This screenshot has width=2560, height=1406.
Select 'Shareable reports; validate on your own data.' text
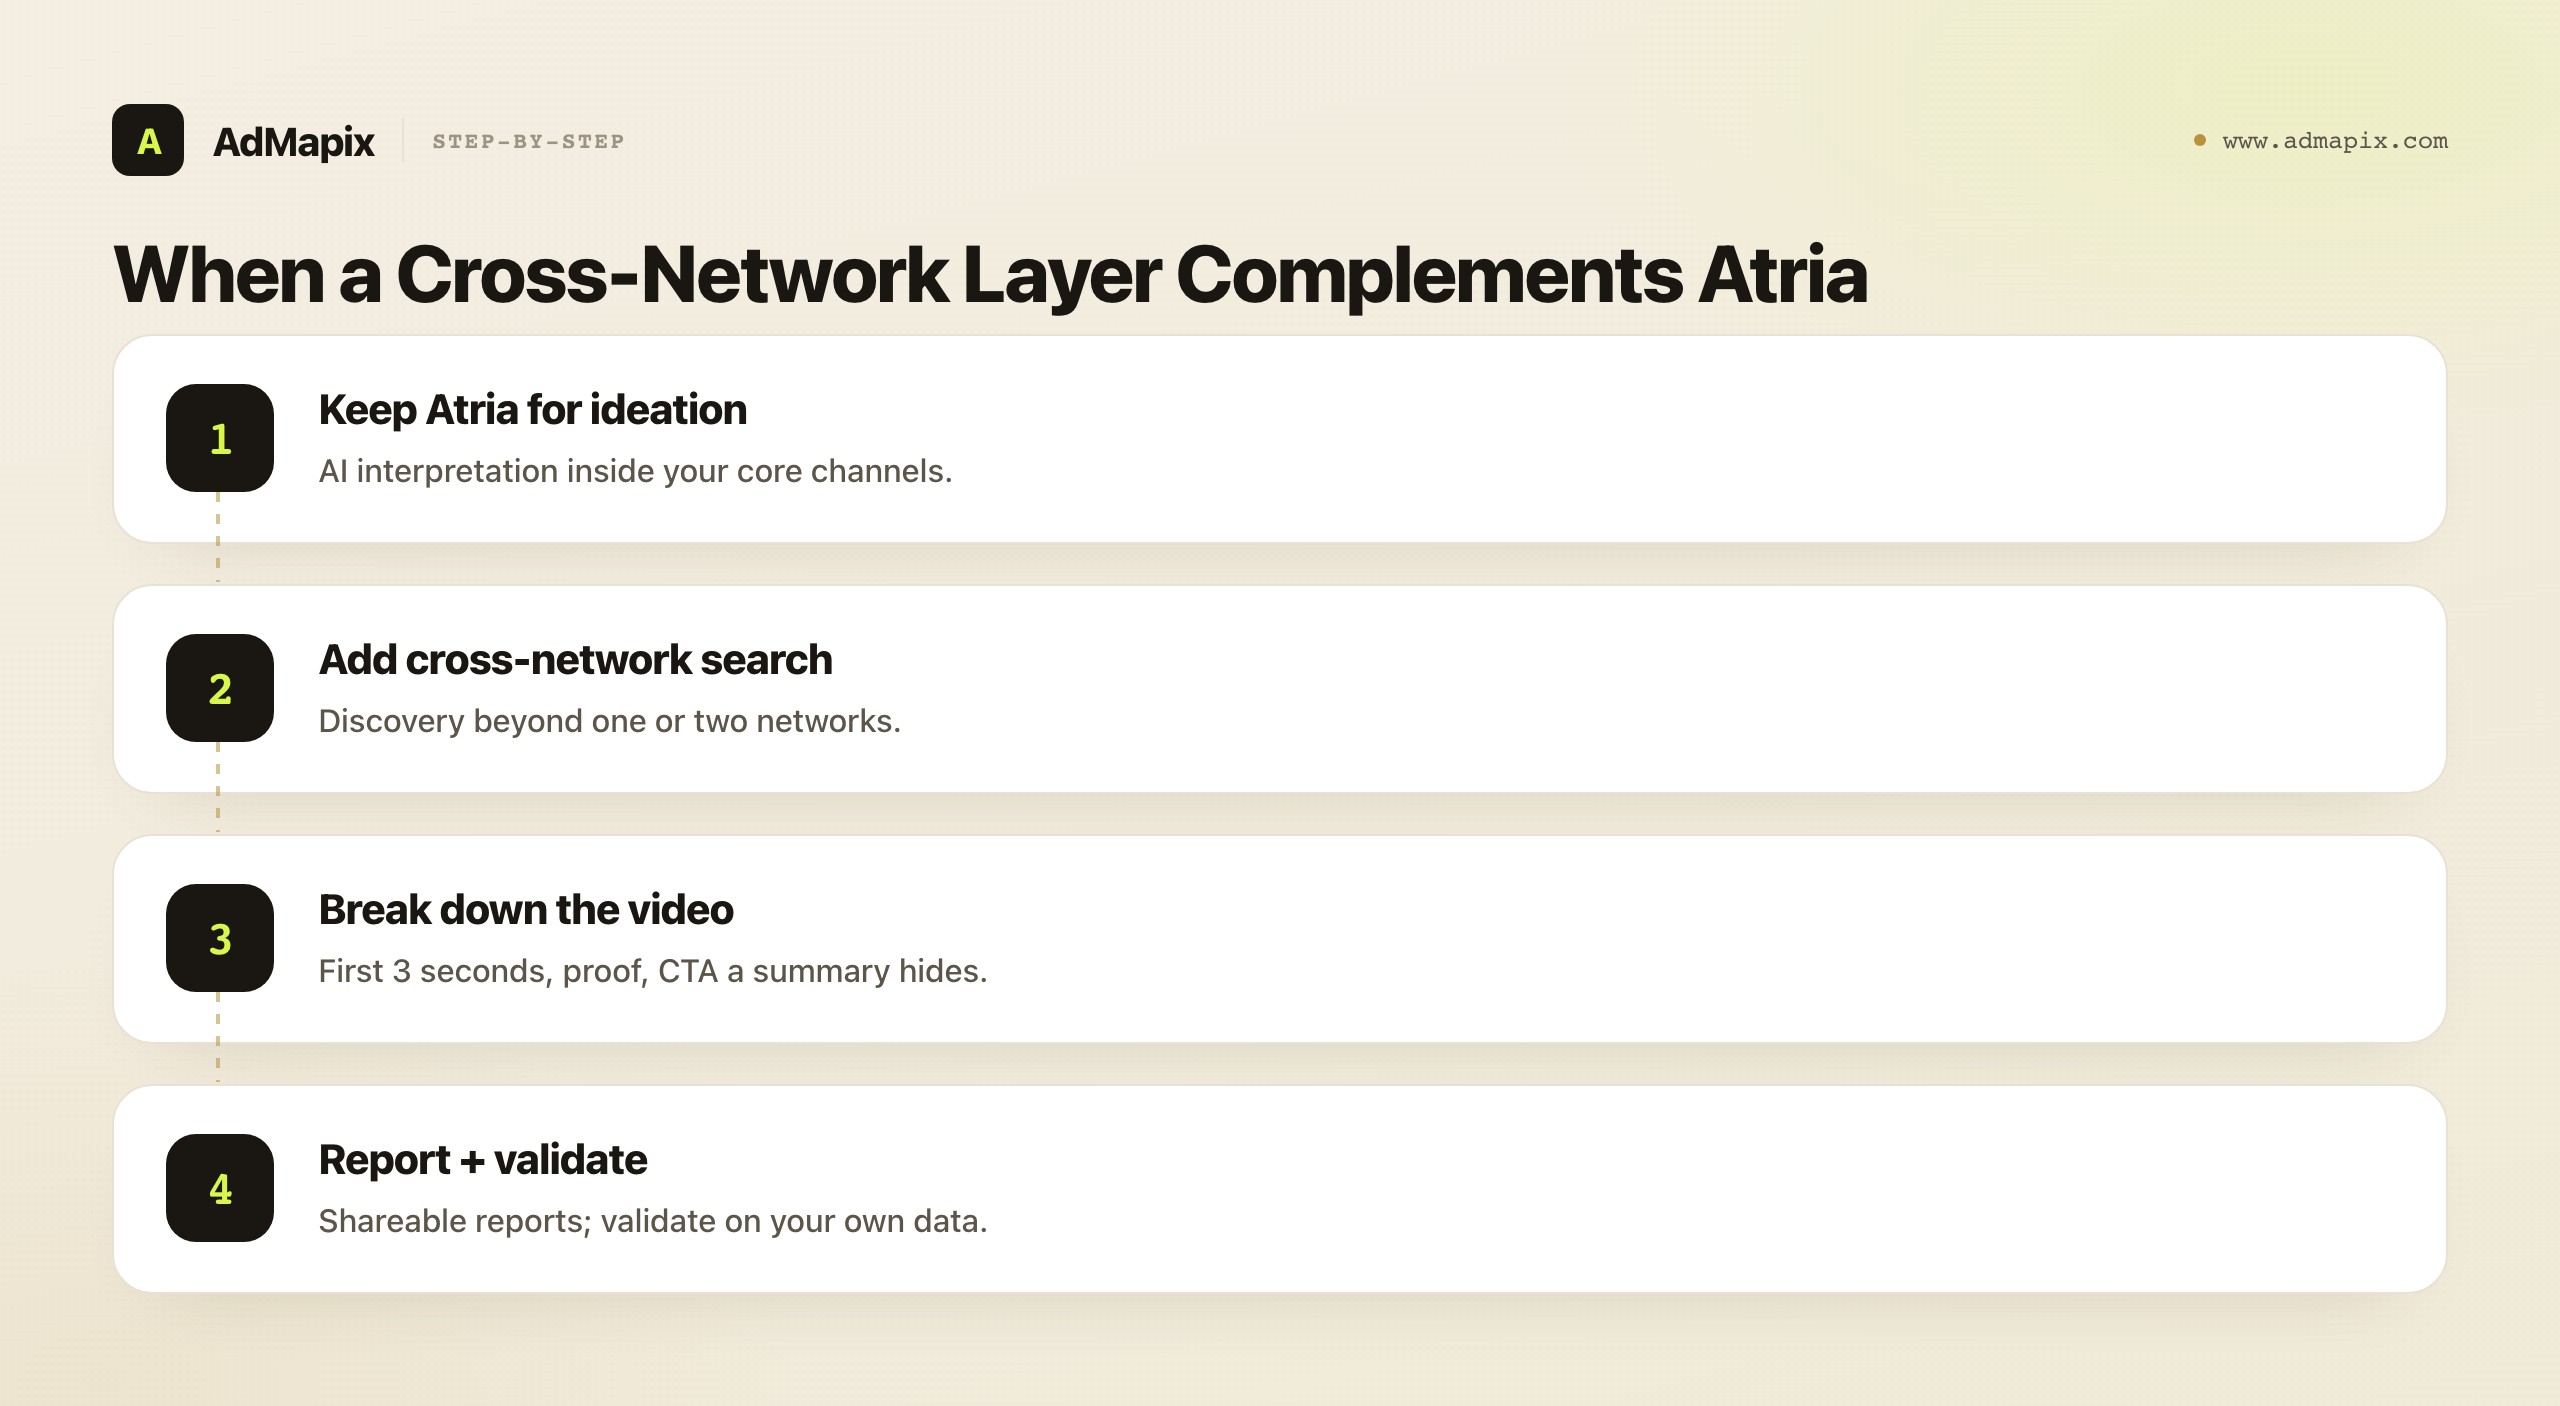point(653,1221)
